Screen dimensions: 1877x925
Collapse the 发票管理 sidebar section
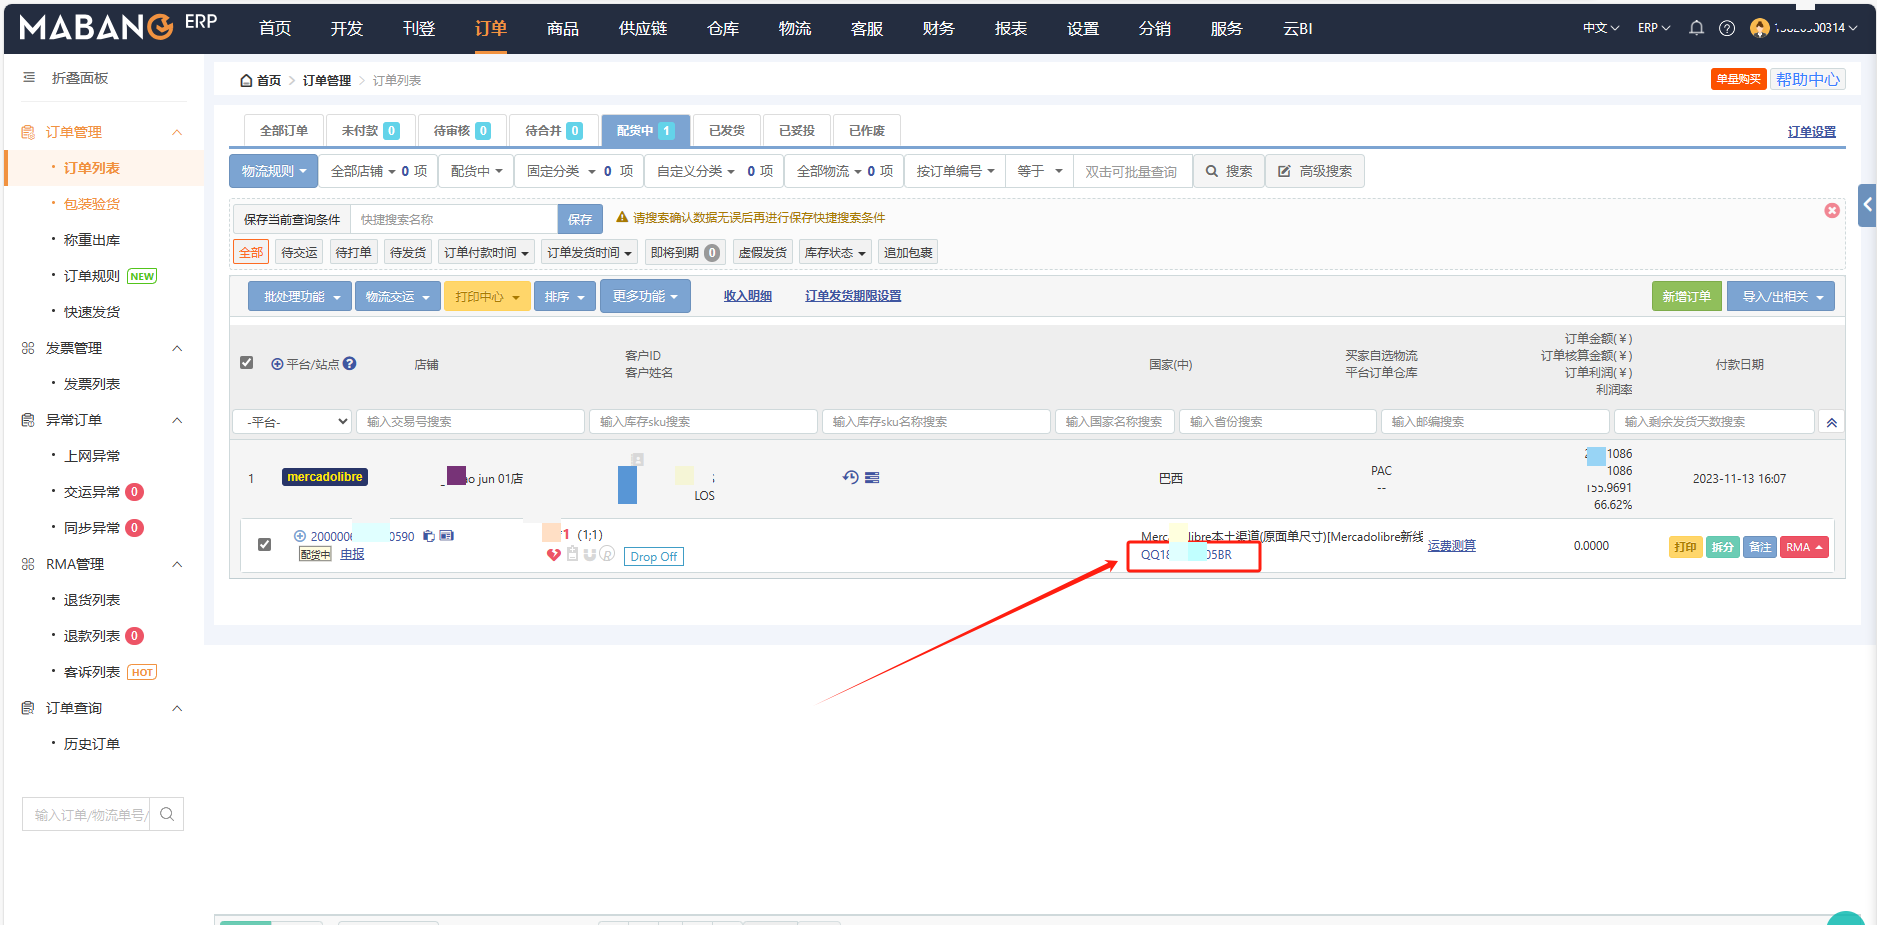click(x=177, y=348)
